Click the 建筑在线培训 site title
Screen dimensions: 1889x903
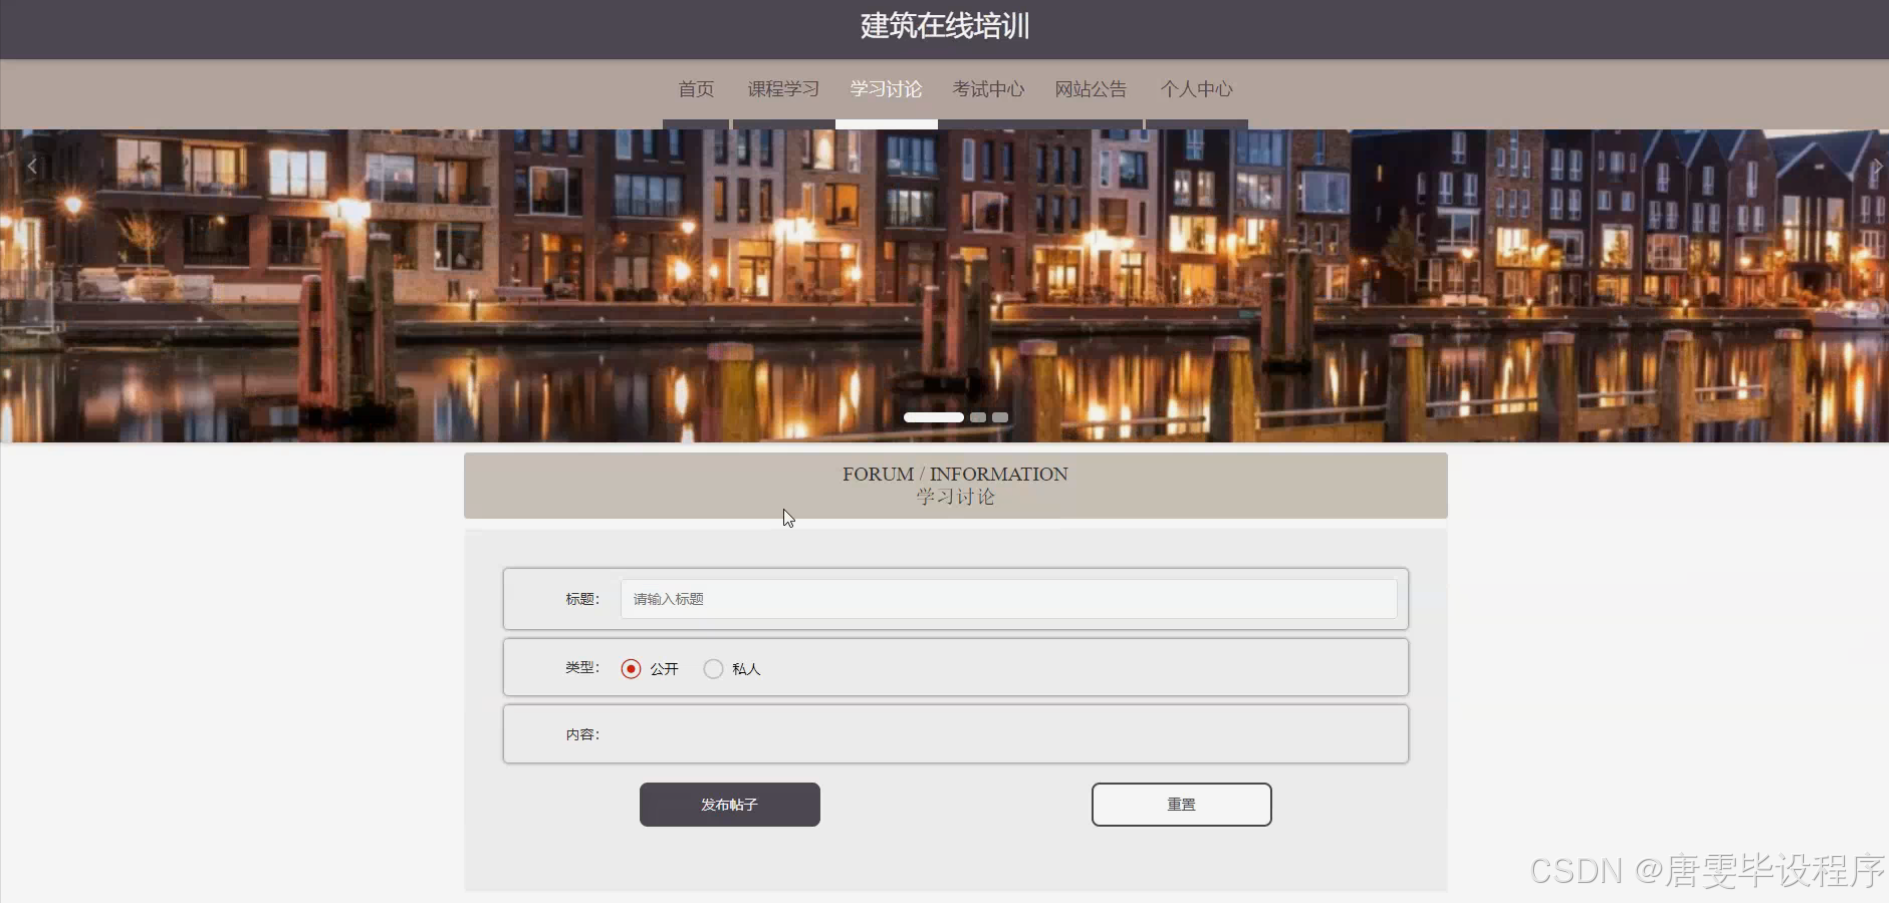945,26
